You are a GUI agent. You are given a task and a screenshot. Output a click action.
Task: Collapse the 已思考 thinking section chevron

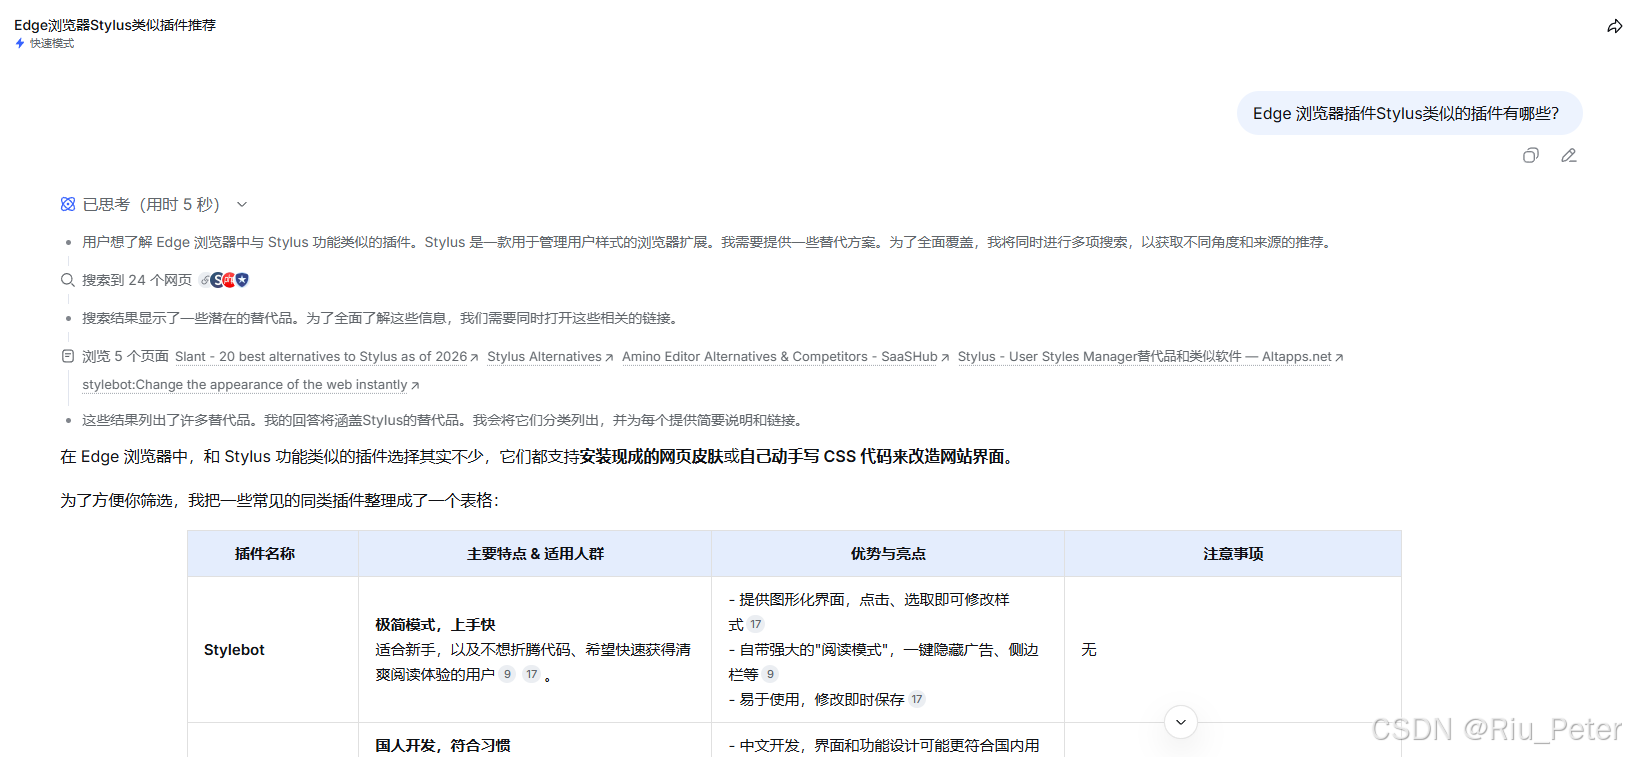click(x=242, y=204)
